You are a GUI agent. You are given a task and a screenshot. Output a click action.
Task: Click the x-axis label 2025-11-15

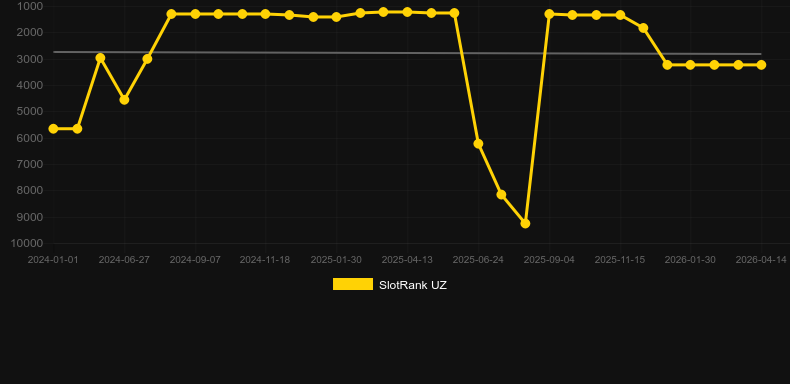pos(620,260)
